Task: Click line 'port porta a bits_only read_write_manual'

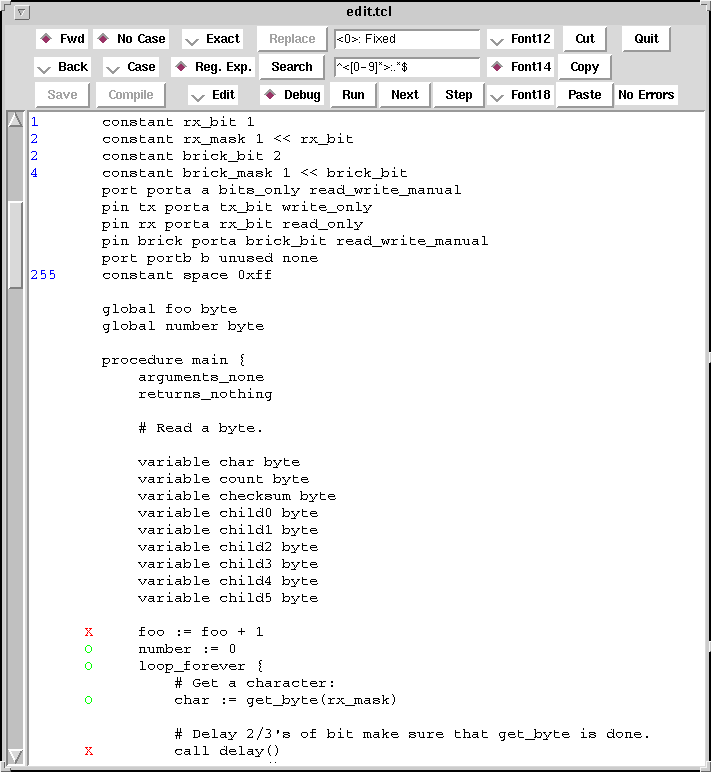Action: [282, 191]
